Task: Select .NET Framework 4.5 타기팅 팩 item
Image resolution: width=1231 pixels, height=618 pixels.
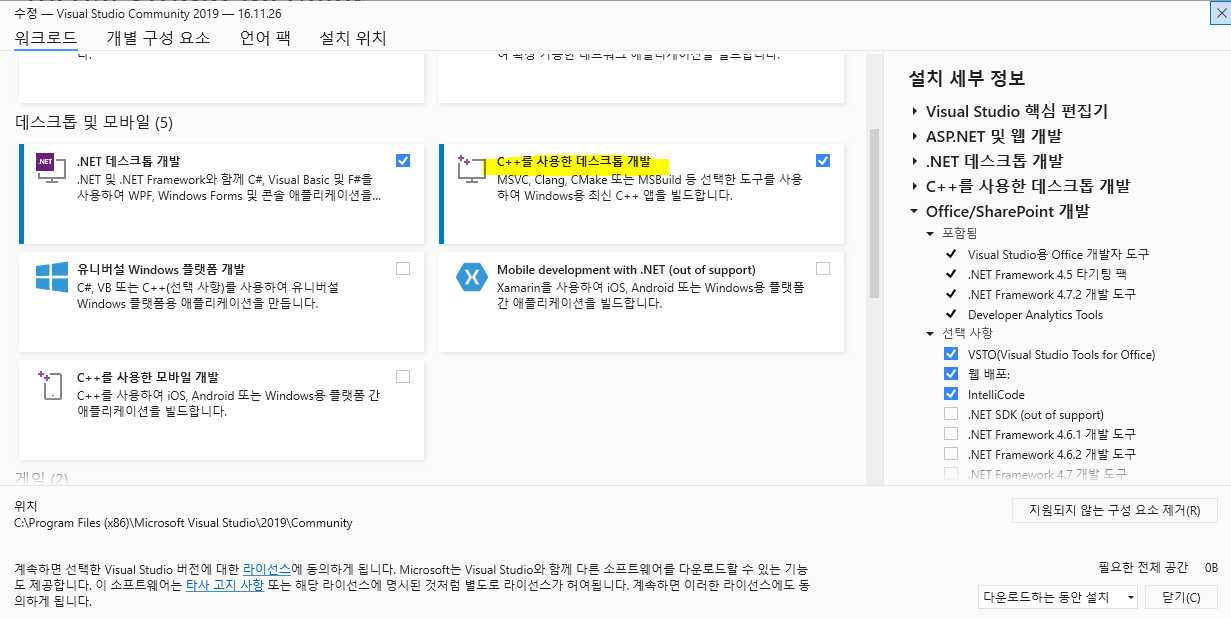Action: (1048, 274)
